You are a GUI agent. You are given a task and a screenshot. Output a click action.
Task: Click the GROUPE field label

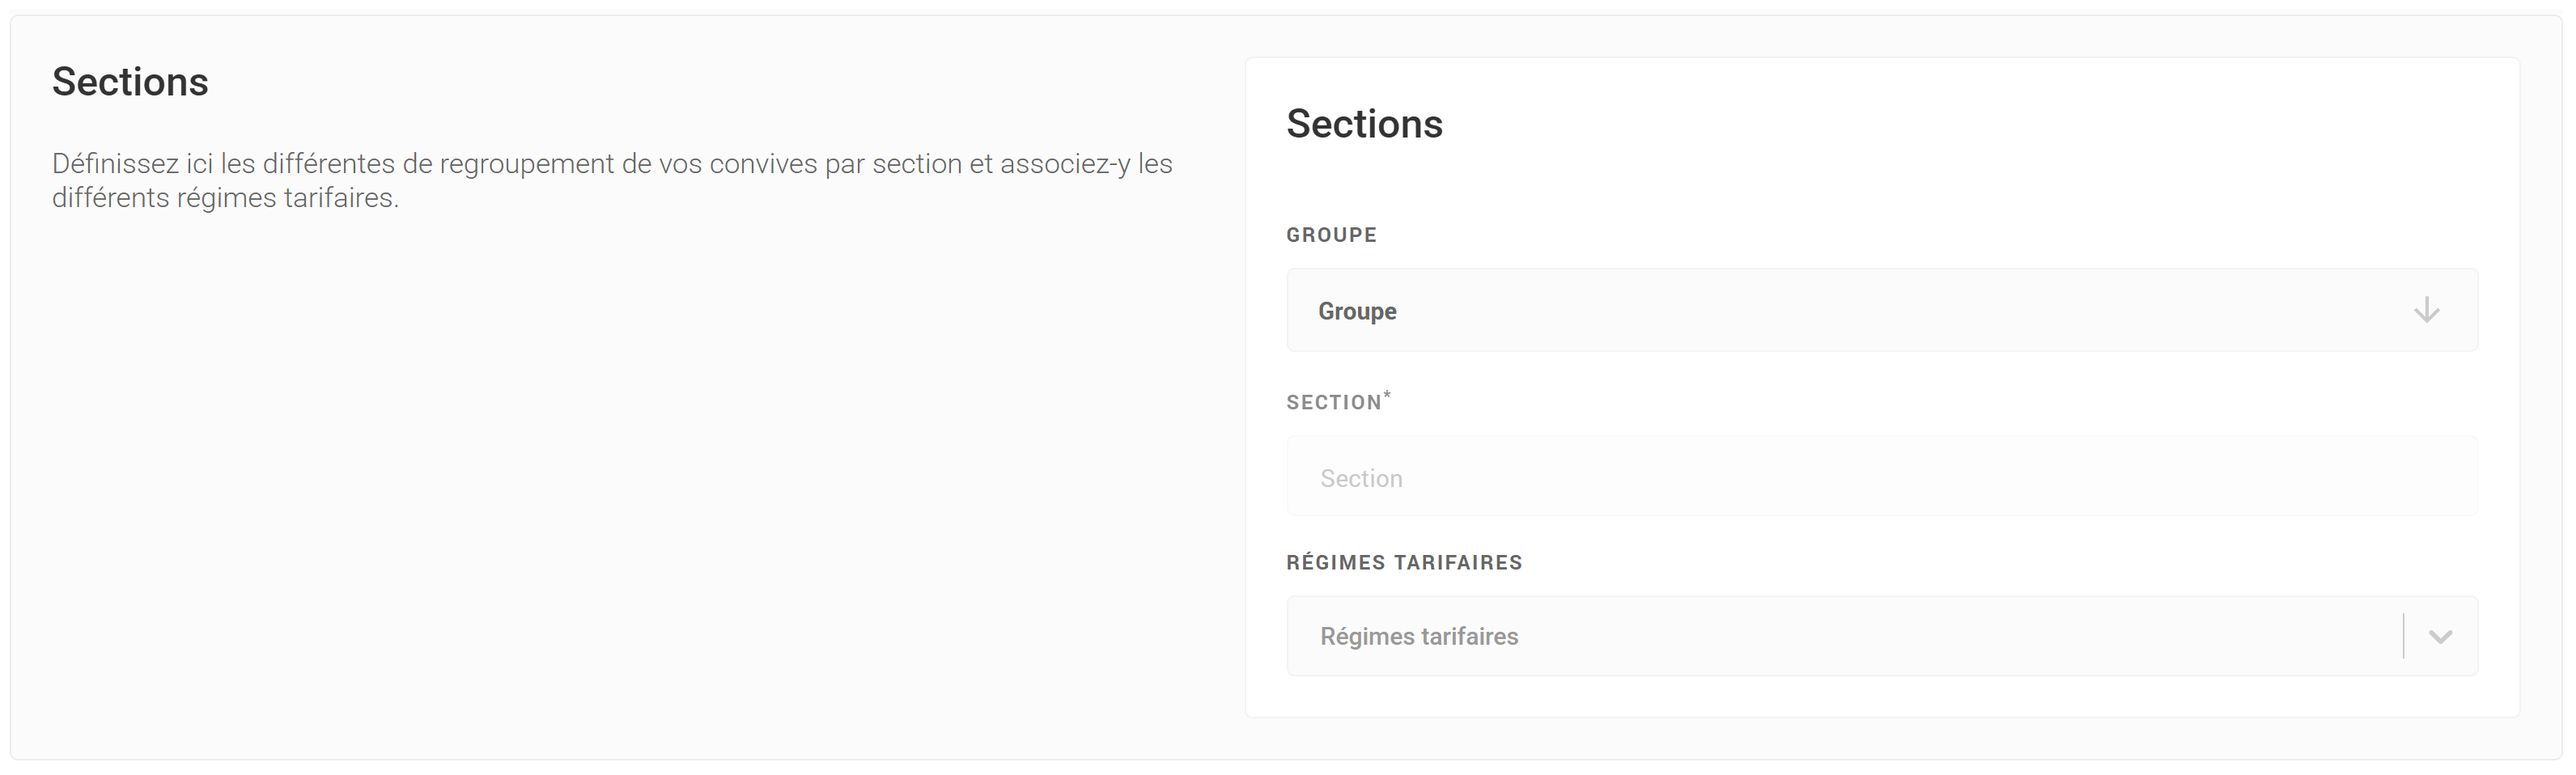click(x=1331, y=235)
